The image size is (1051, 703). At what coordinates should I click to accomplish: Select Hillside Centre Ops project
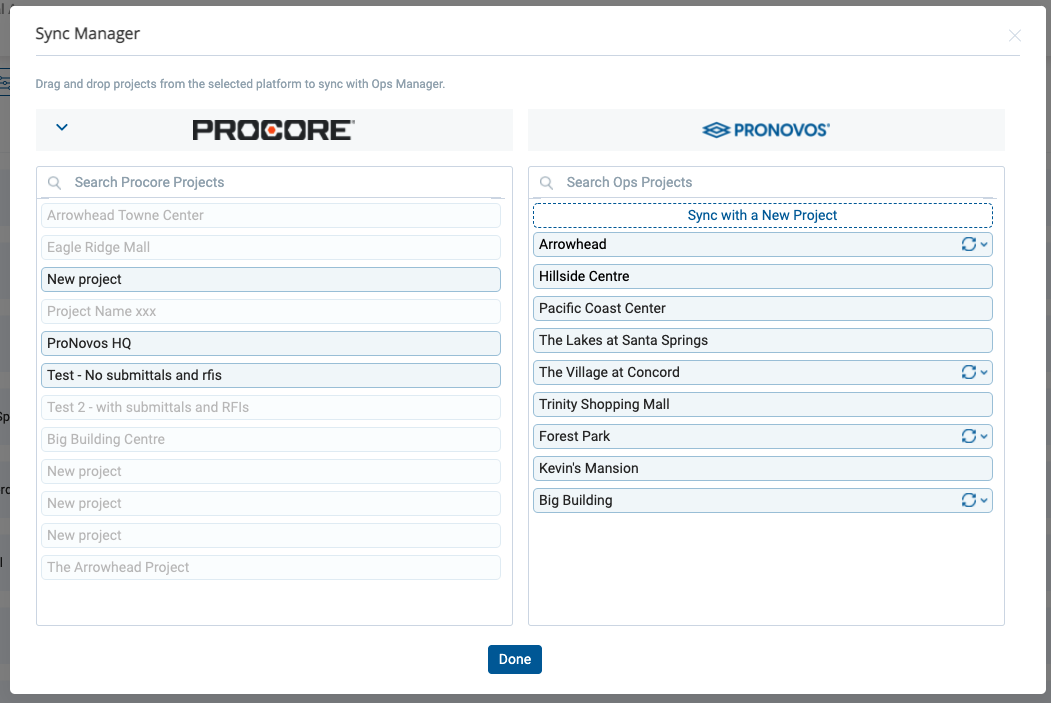click(763, 276)
